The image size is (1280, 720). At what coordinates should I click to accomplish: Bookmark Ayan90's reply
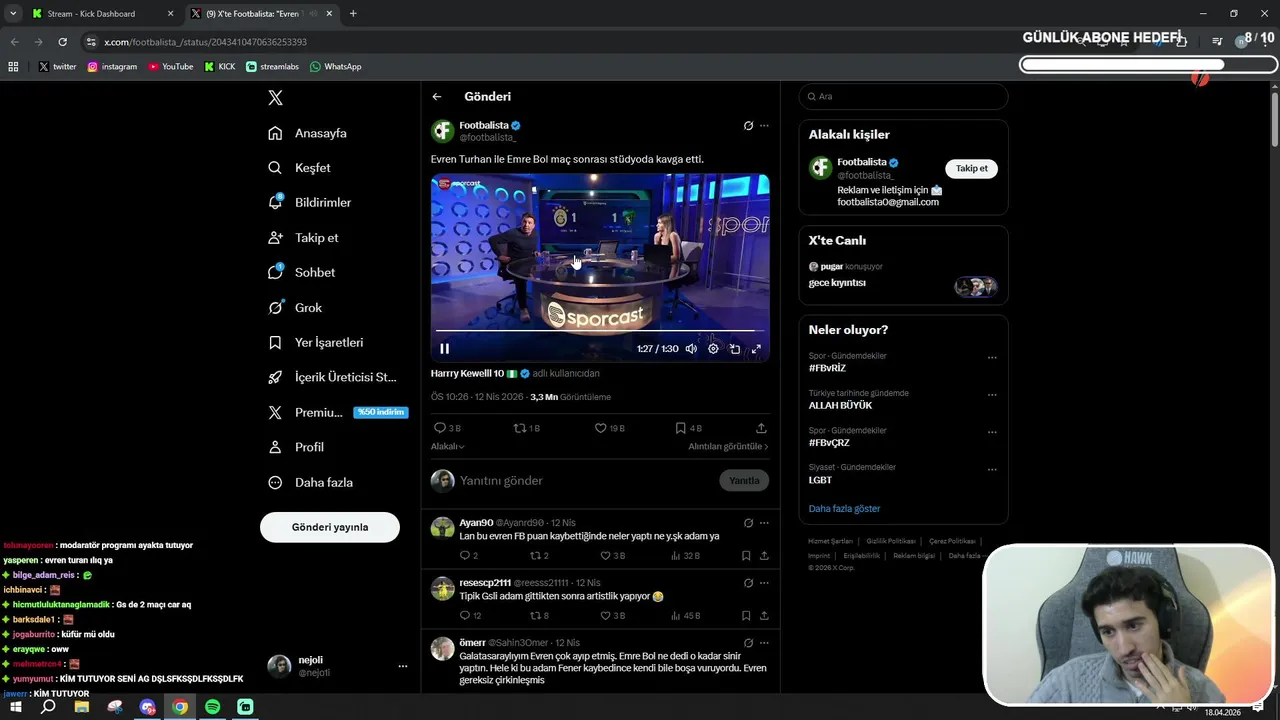(746, 556)
